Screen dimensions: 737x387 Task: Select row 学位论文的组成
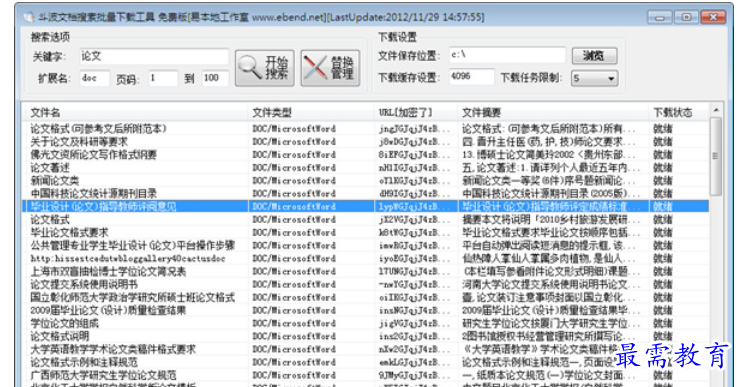pyautogui.click(x=366, y=323)
